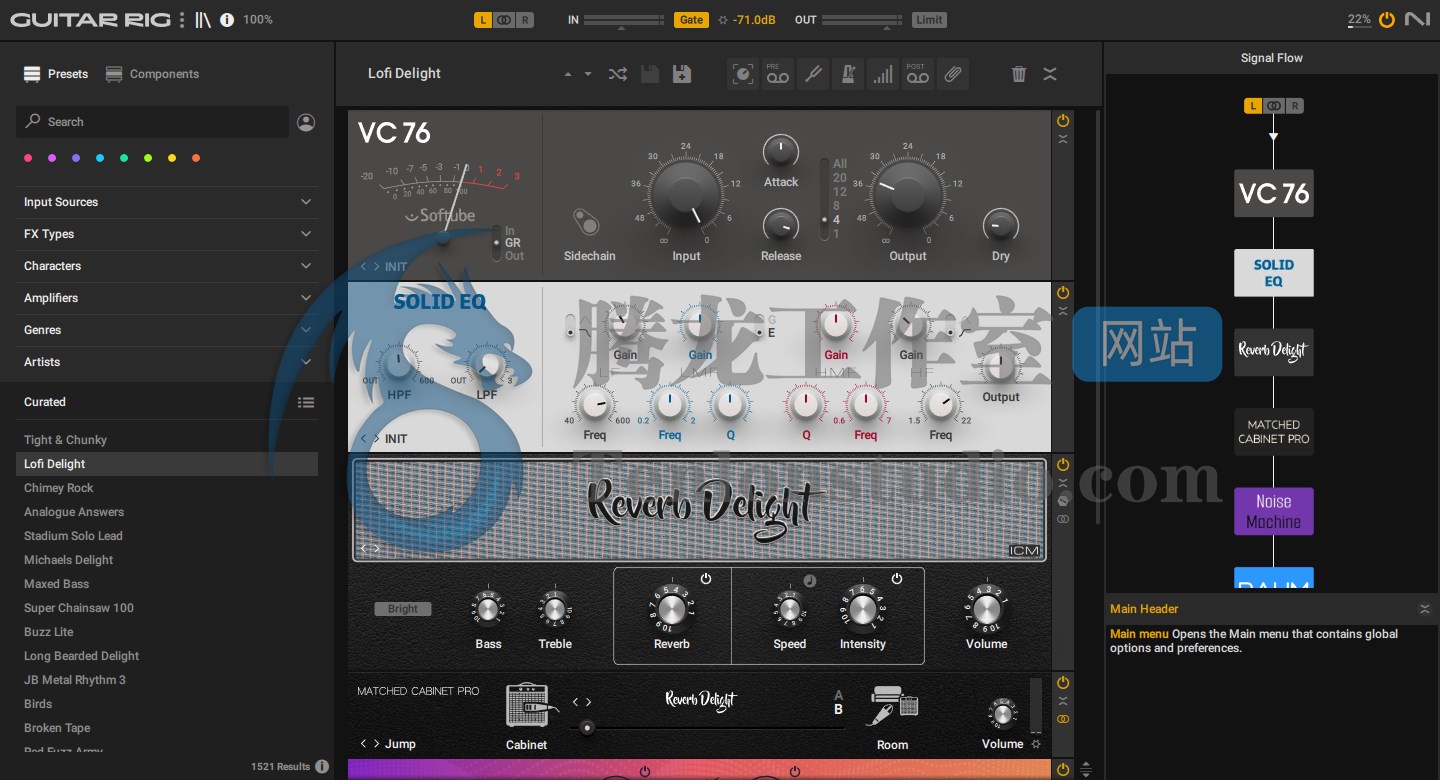Expand Artists filter
This screenshot has height=780, width=1440.
pyautogui.click(x=167, y=362)
